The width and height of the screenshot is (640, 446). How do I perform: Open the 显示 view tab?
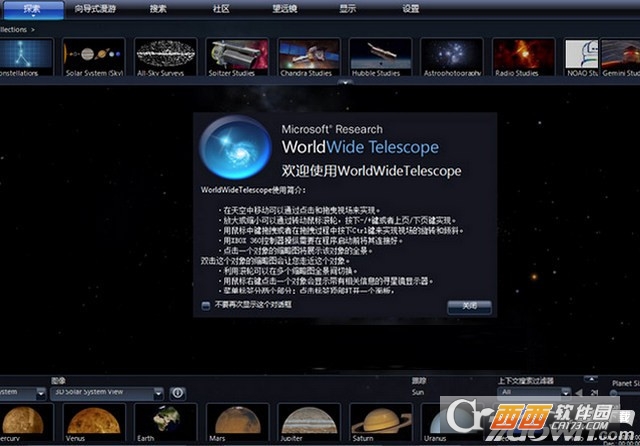[348, 9]
